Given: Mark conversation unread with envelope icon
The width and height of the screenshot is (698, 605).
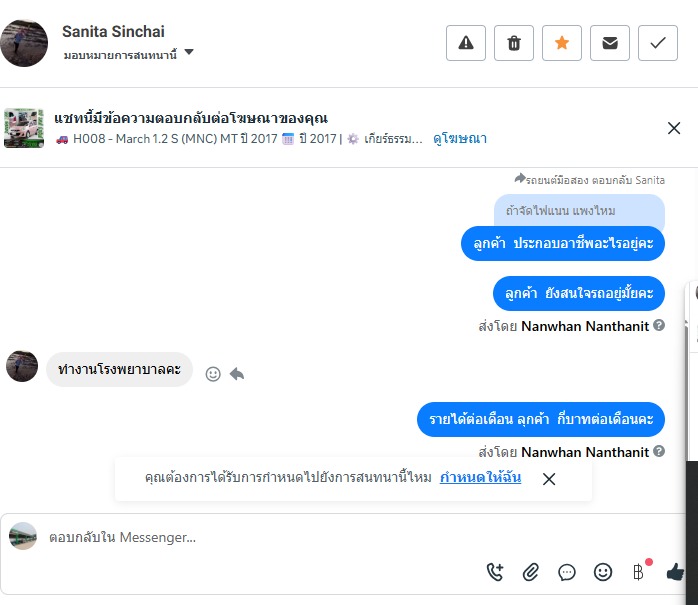Looking at the screenshot, I should 609,43.
